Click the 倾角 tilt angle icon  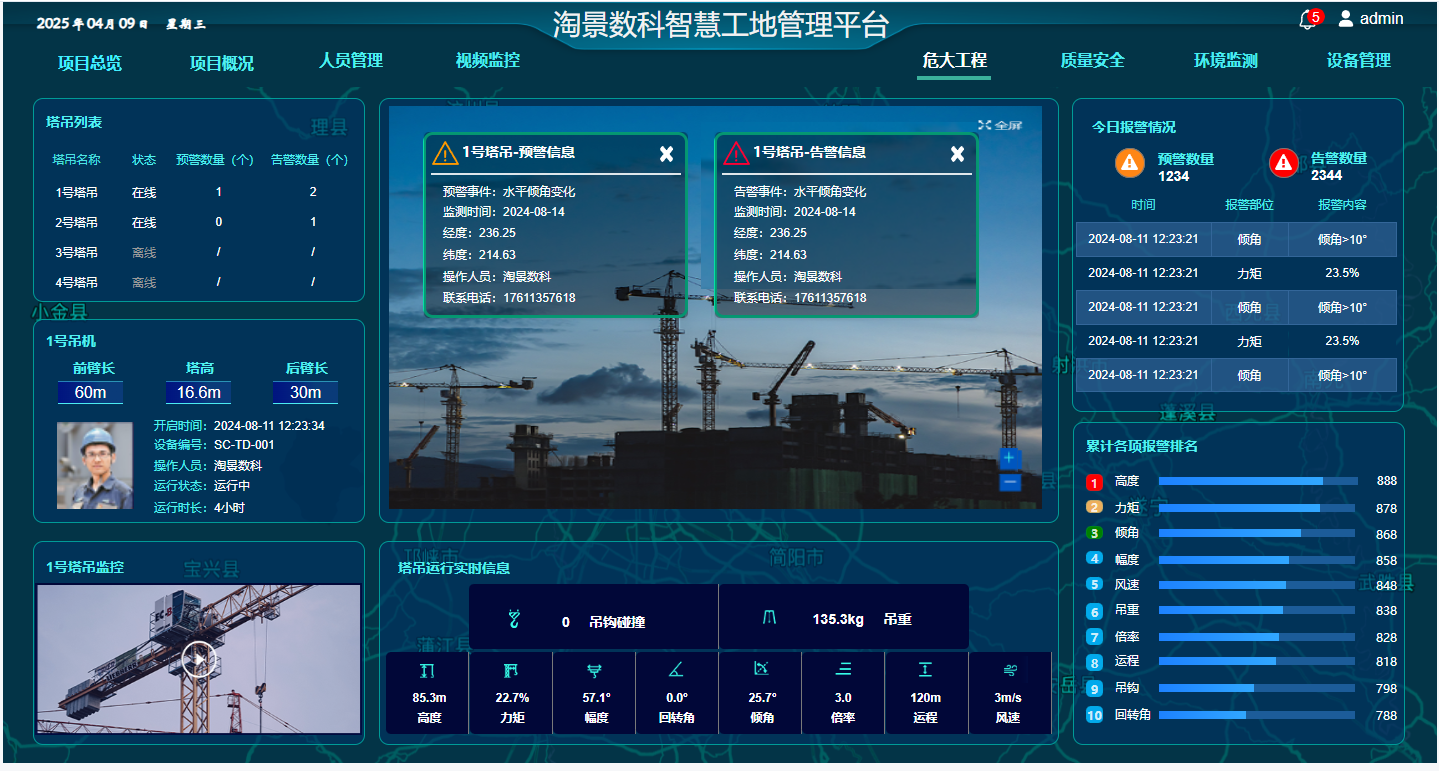click(x=761, y=669)
